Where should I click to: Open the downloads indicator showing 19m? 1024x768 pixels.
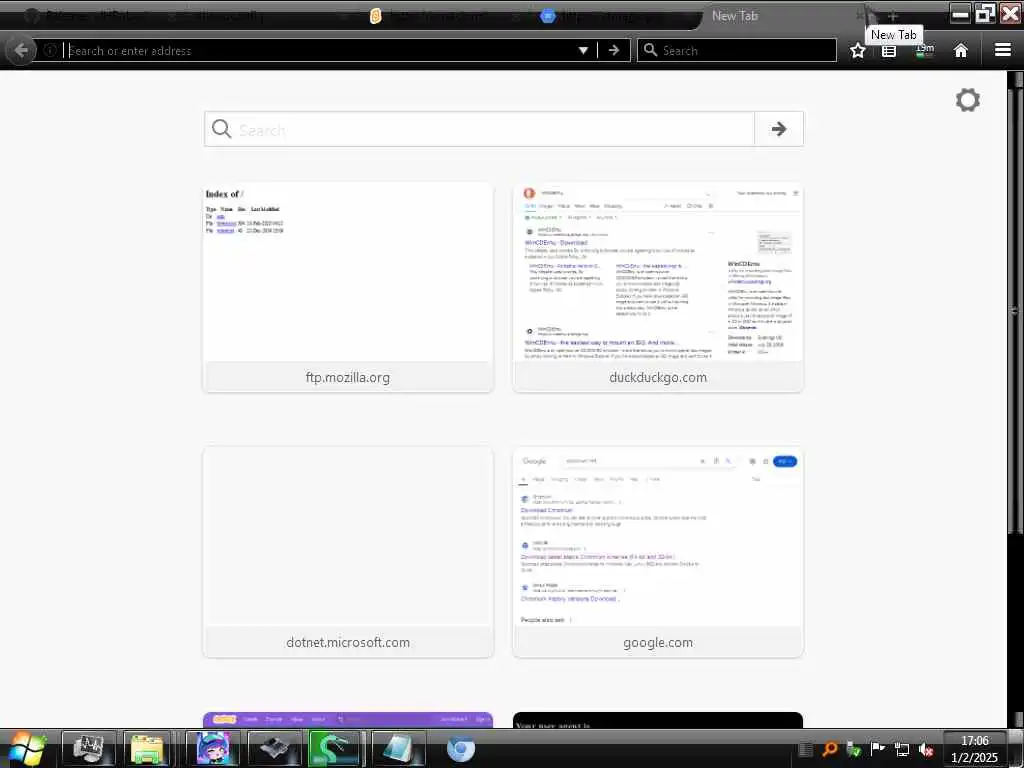(x=925, y=50)
